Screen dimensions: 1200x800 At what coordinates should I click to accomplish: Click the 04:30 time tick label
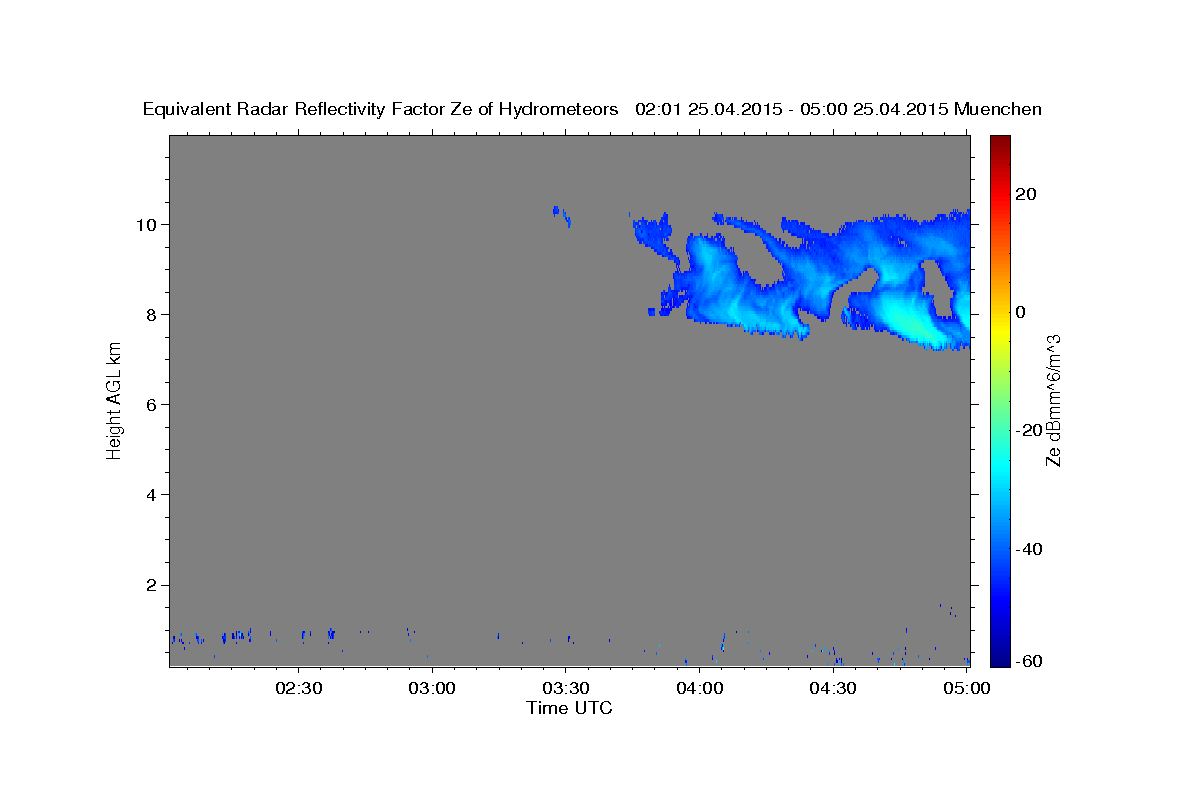pyautogui.click(x=833, y=688)
